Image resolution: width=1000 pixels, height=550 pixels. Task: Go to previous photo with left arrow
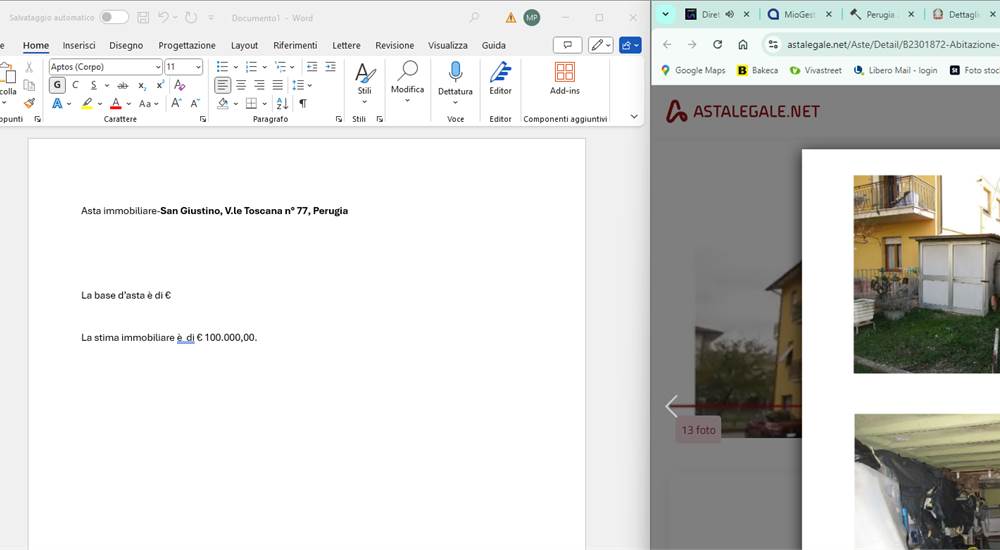tap(671, 406)
